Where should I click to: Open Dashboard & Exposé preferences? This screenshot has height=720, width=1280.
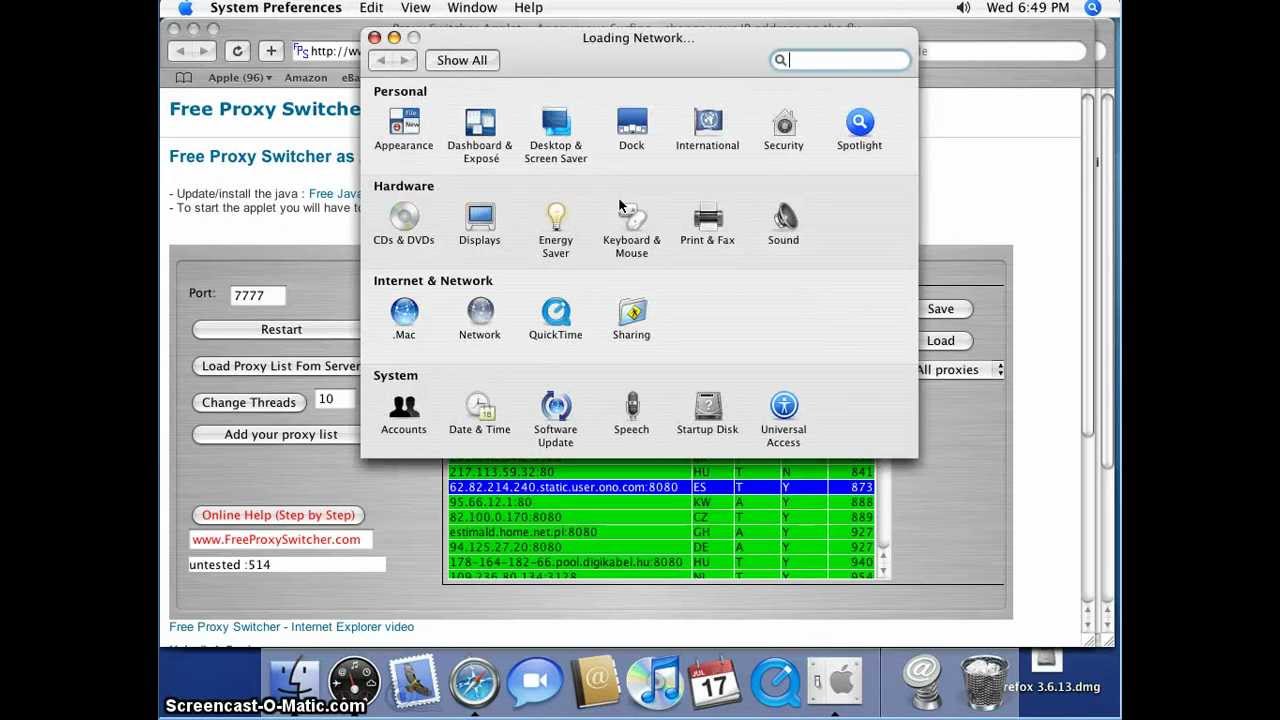(x=480, y=136)
